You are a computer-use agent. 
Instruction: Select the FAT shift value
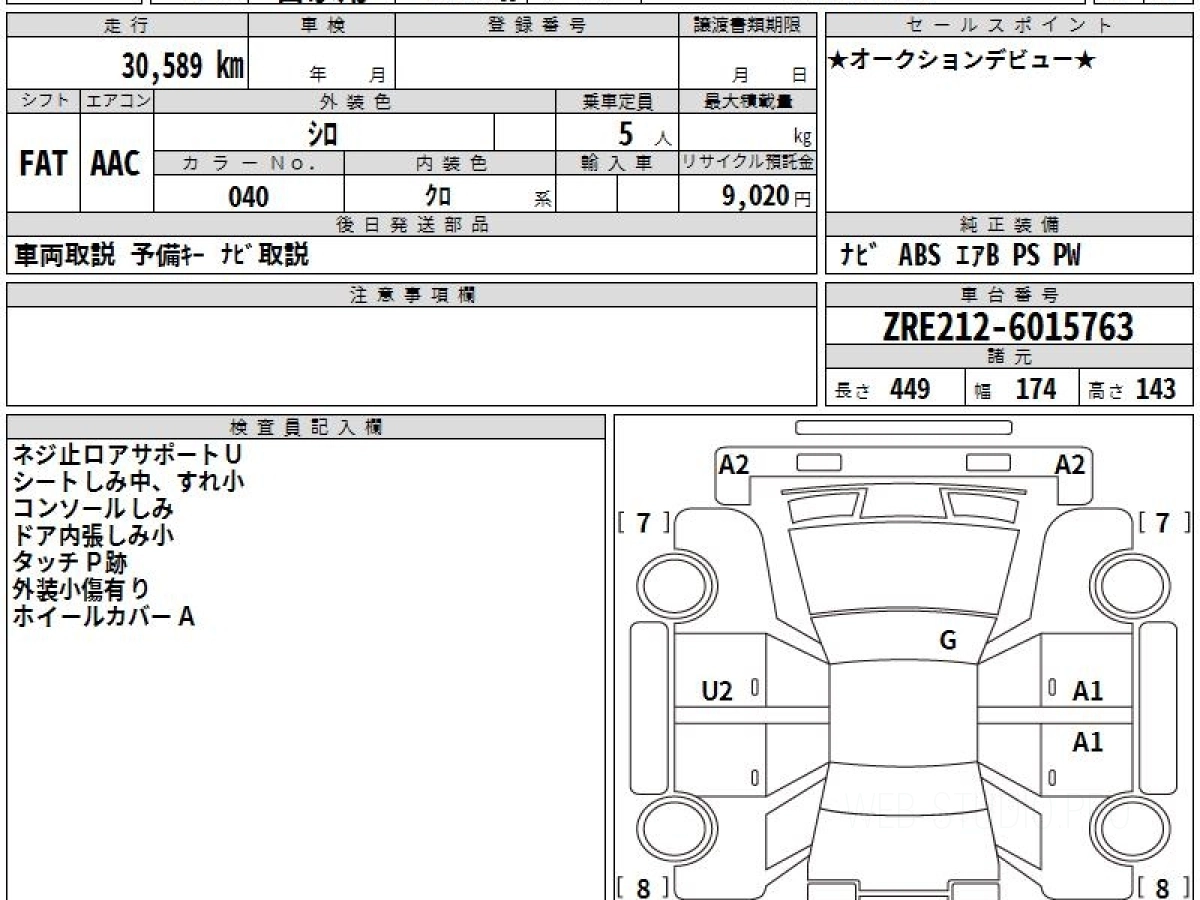click(x=44, y=164)
